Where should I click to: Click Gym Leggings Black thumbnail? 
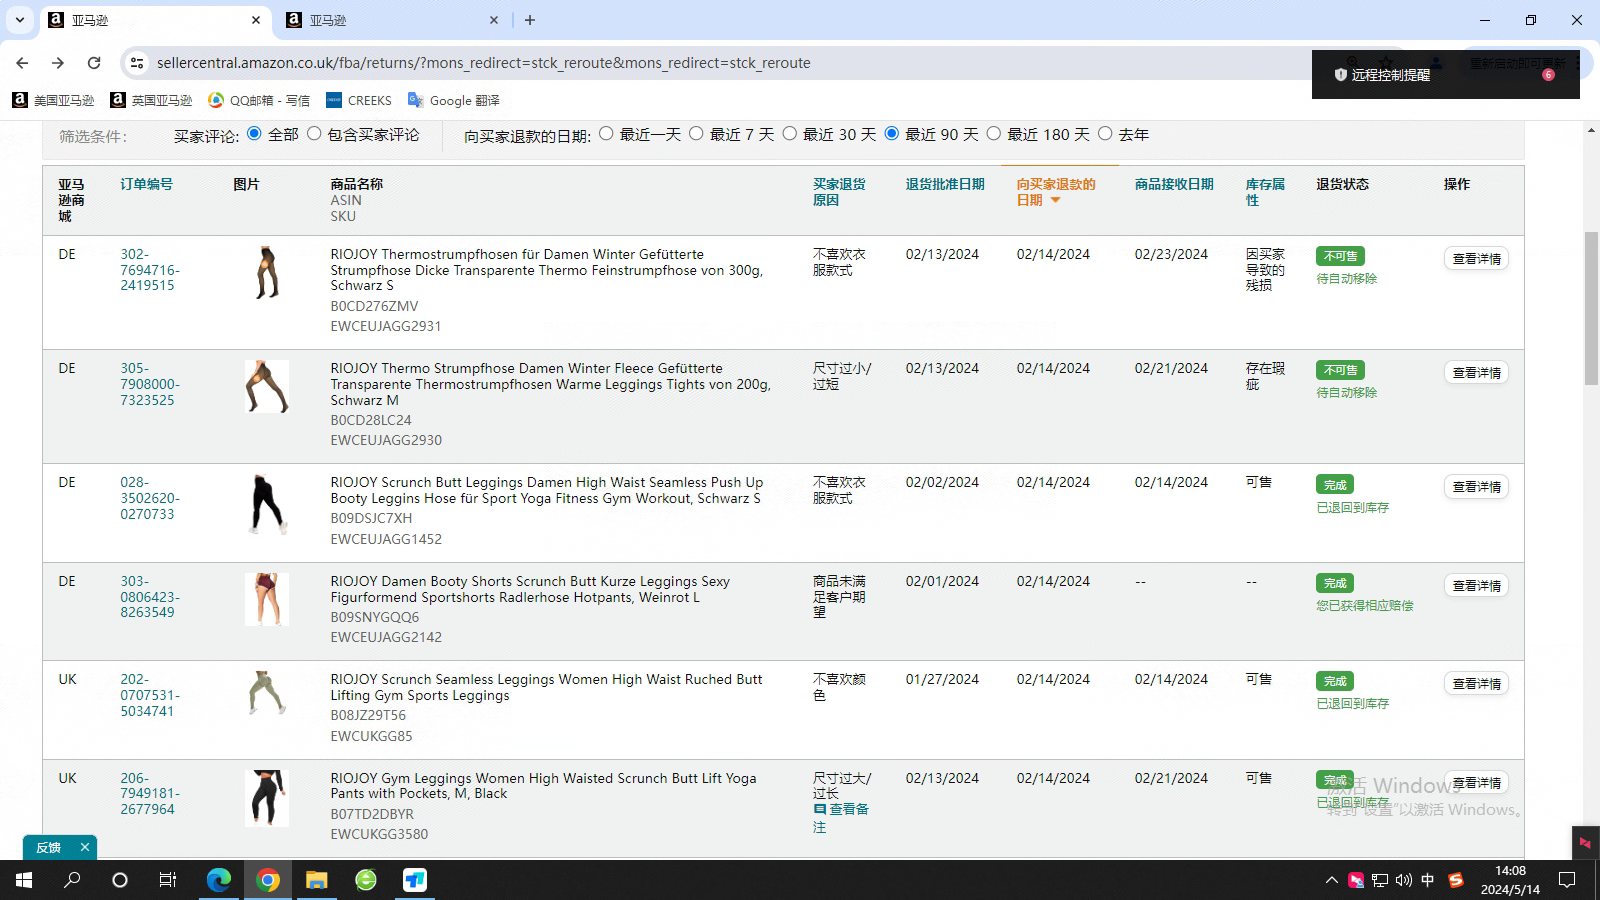[x=267, y=798]
